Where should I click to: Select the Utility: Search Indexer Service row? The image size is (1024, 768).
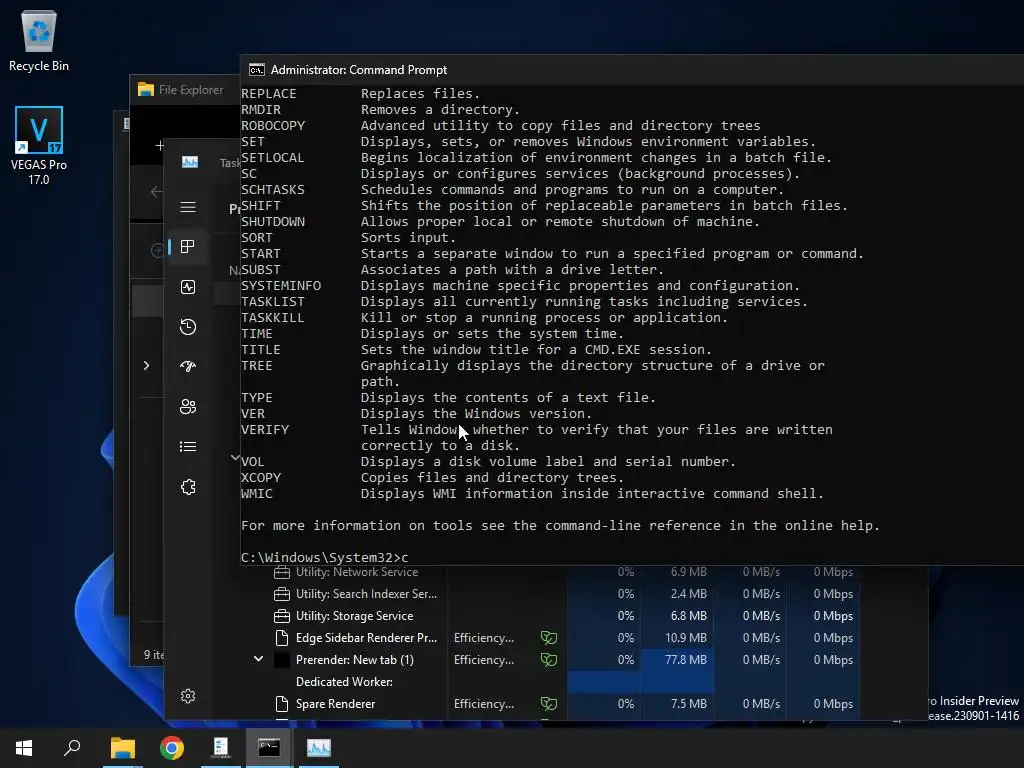pyautogui.click(x=567, y=594)
